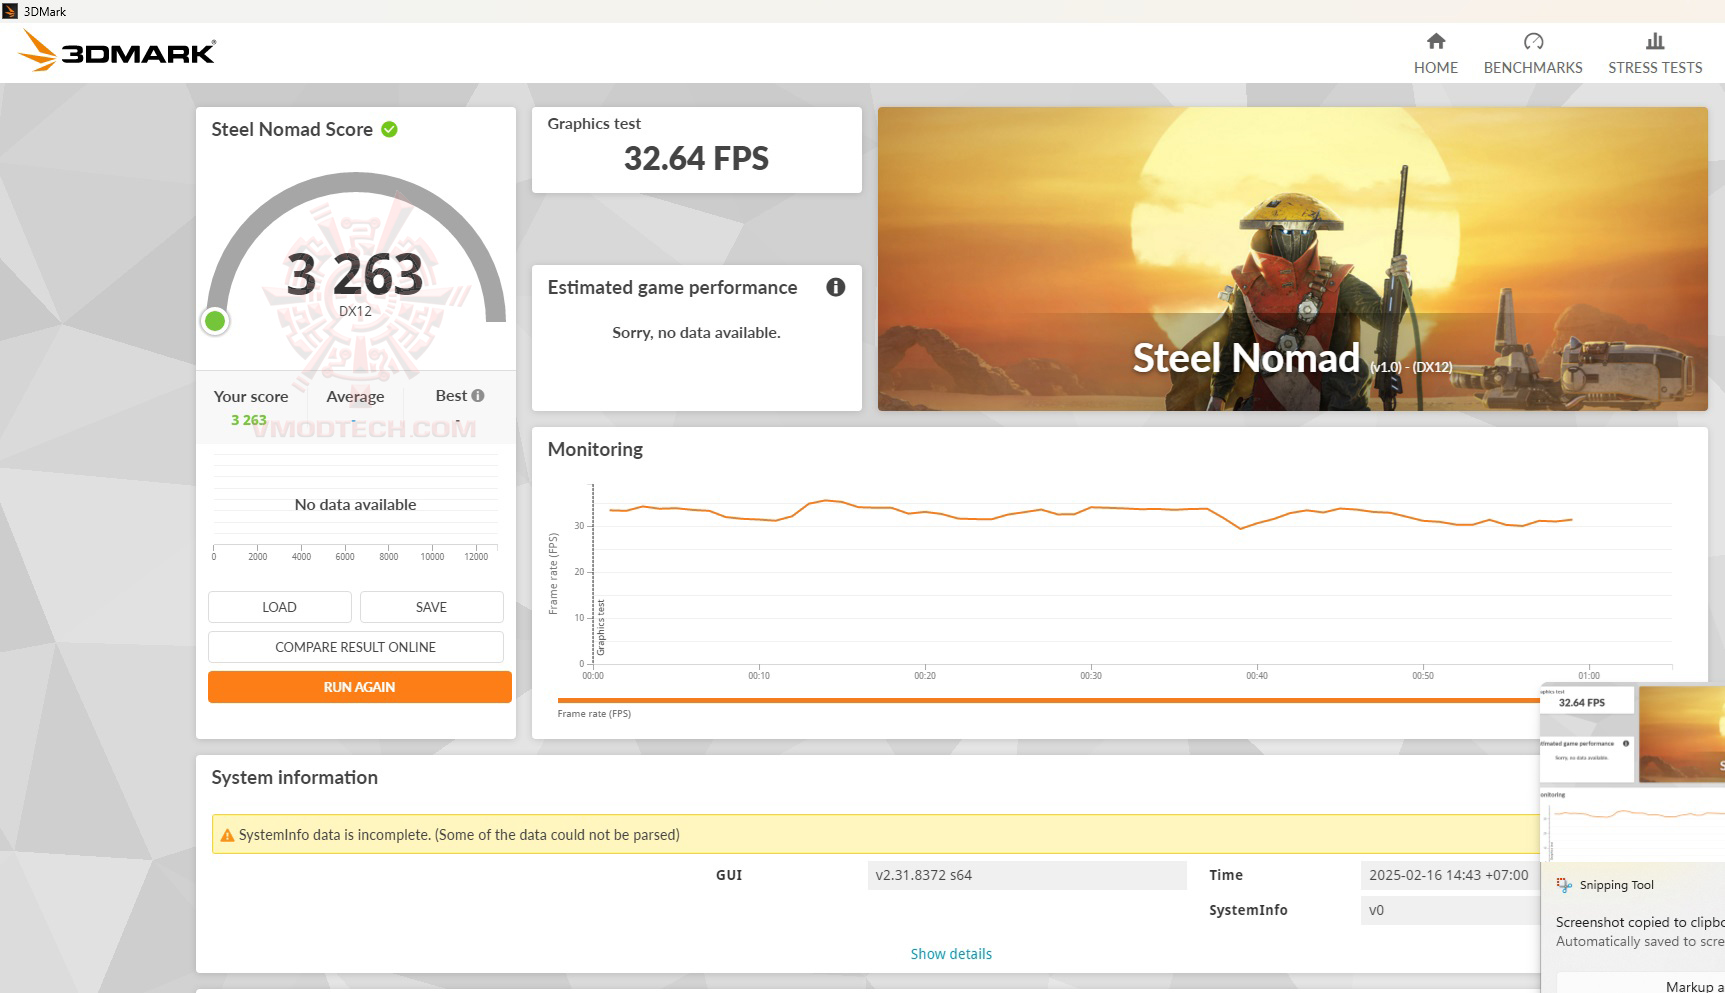This screenshot has width=1725, height=993.
Task: Open COMPARE RESULT ONLINE
Action: [355, 647]
